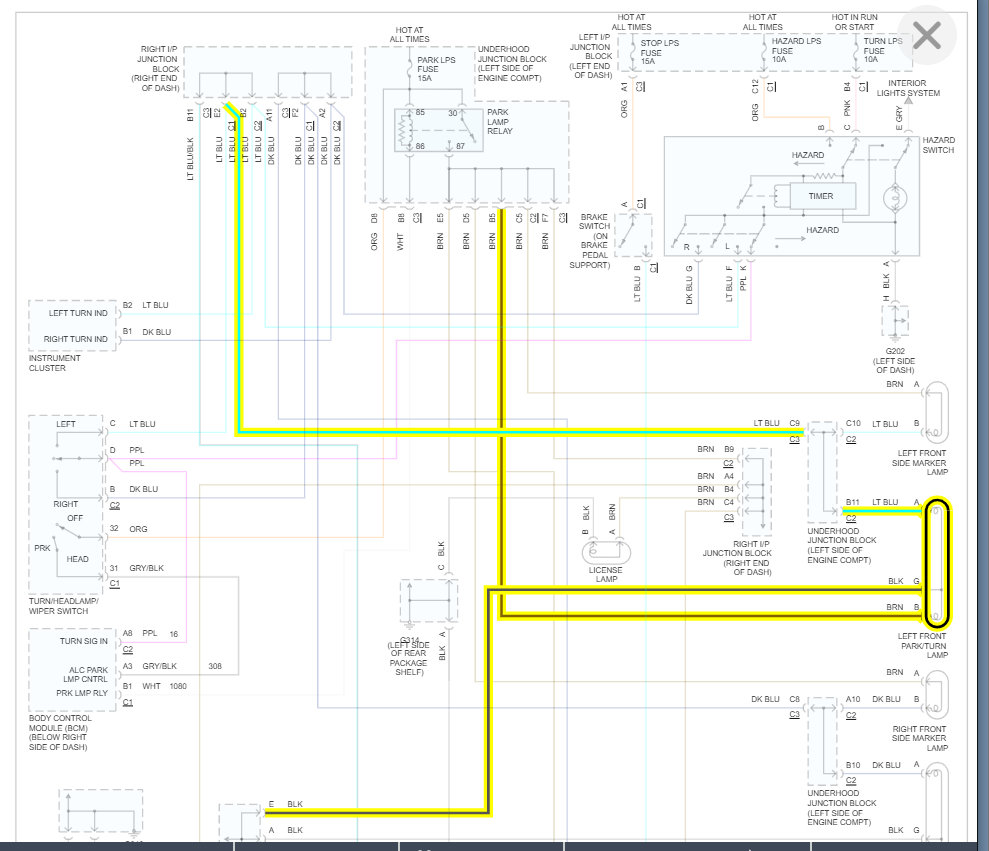The height and width of the screenshot is (851, 989).
Task: Click the TURN SIG IN text
Action: (x=84, y=641)
